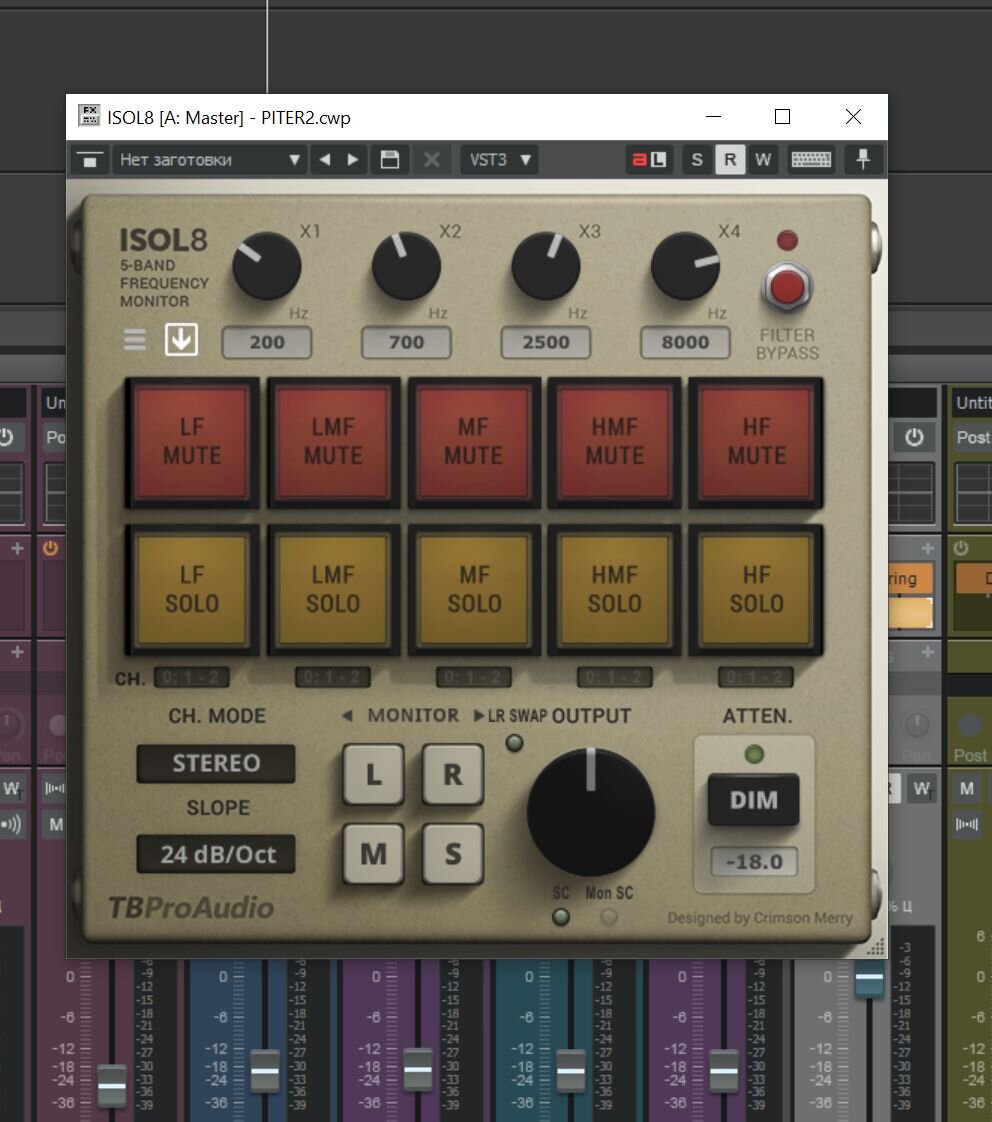
Task: Solo the HMF band
Action: tap(614, 589)
